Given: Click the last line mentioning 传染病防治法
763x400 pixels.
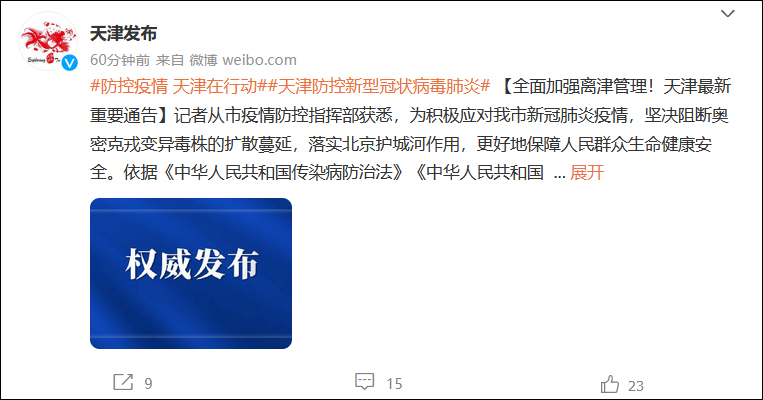Looking at the screenshot, I should coord(317,172).
